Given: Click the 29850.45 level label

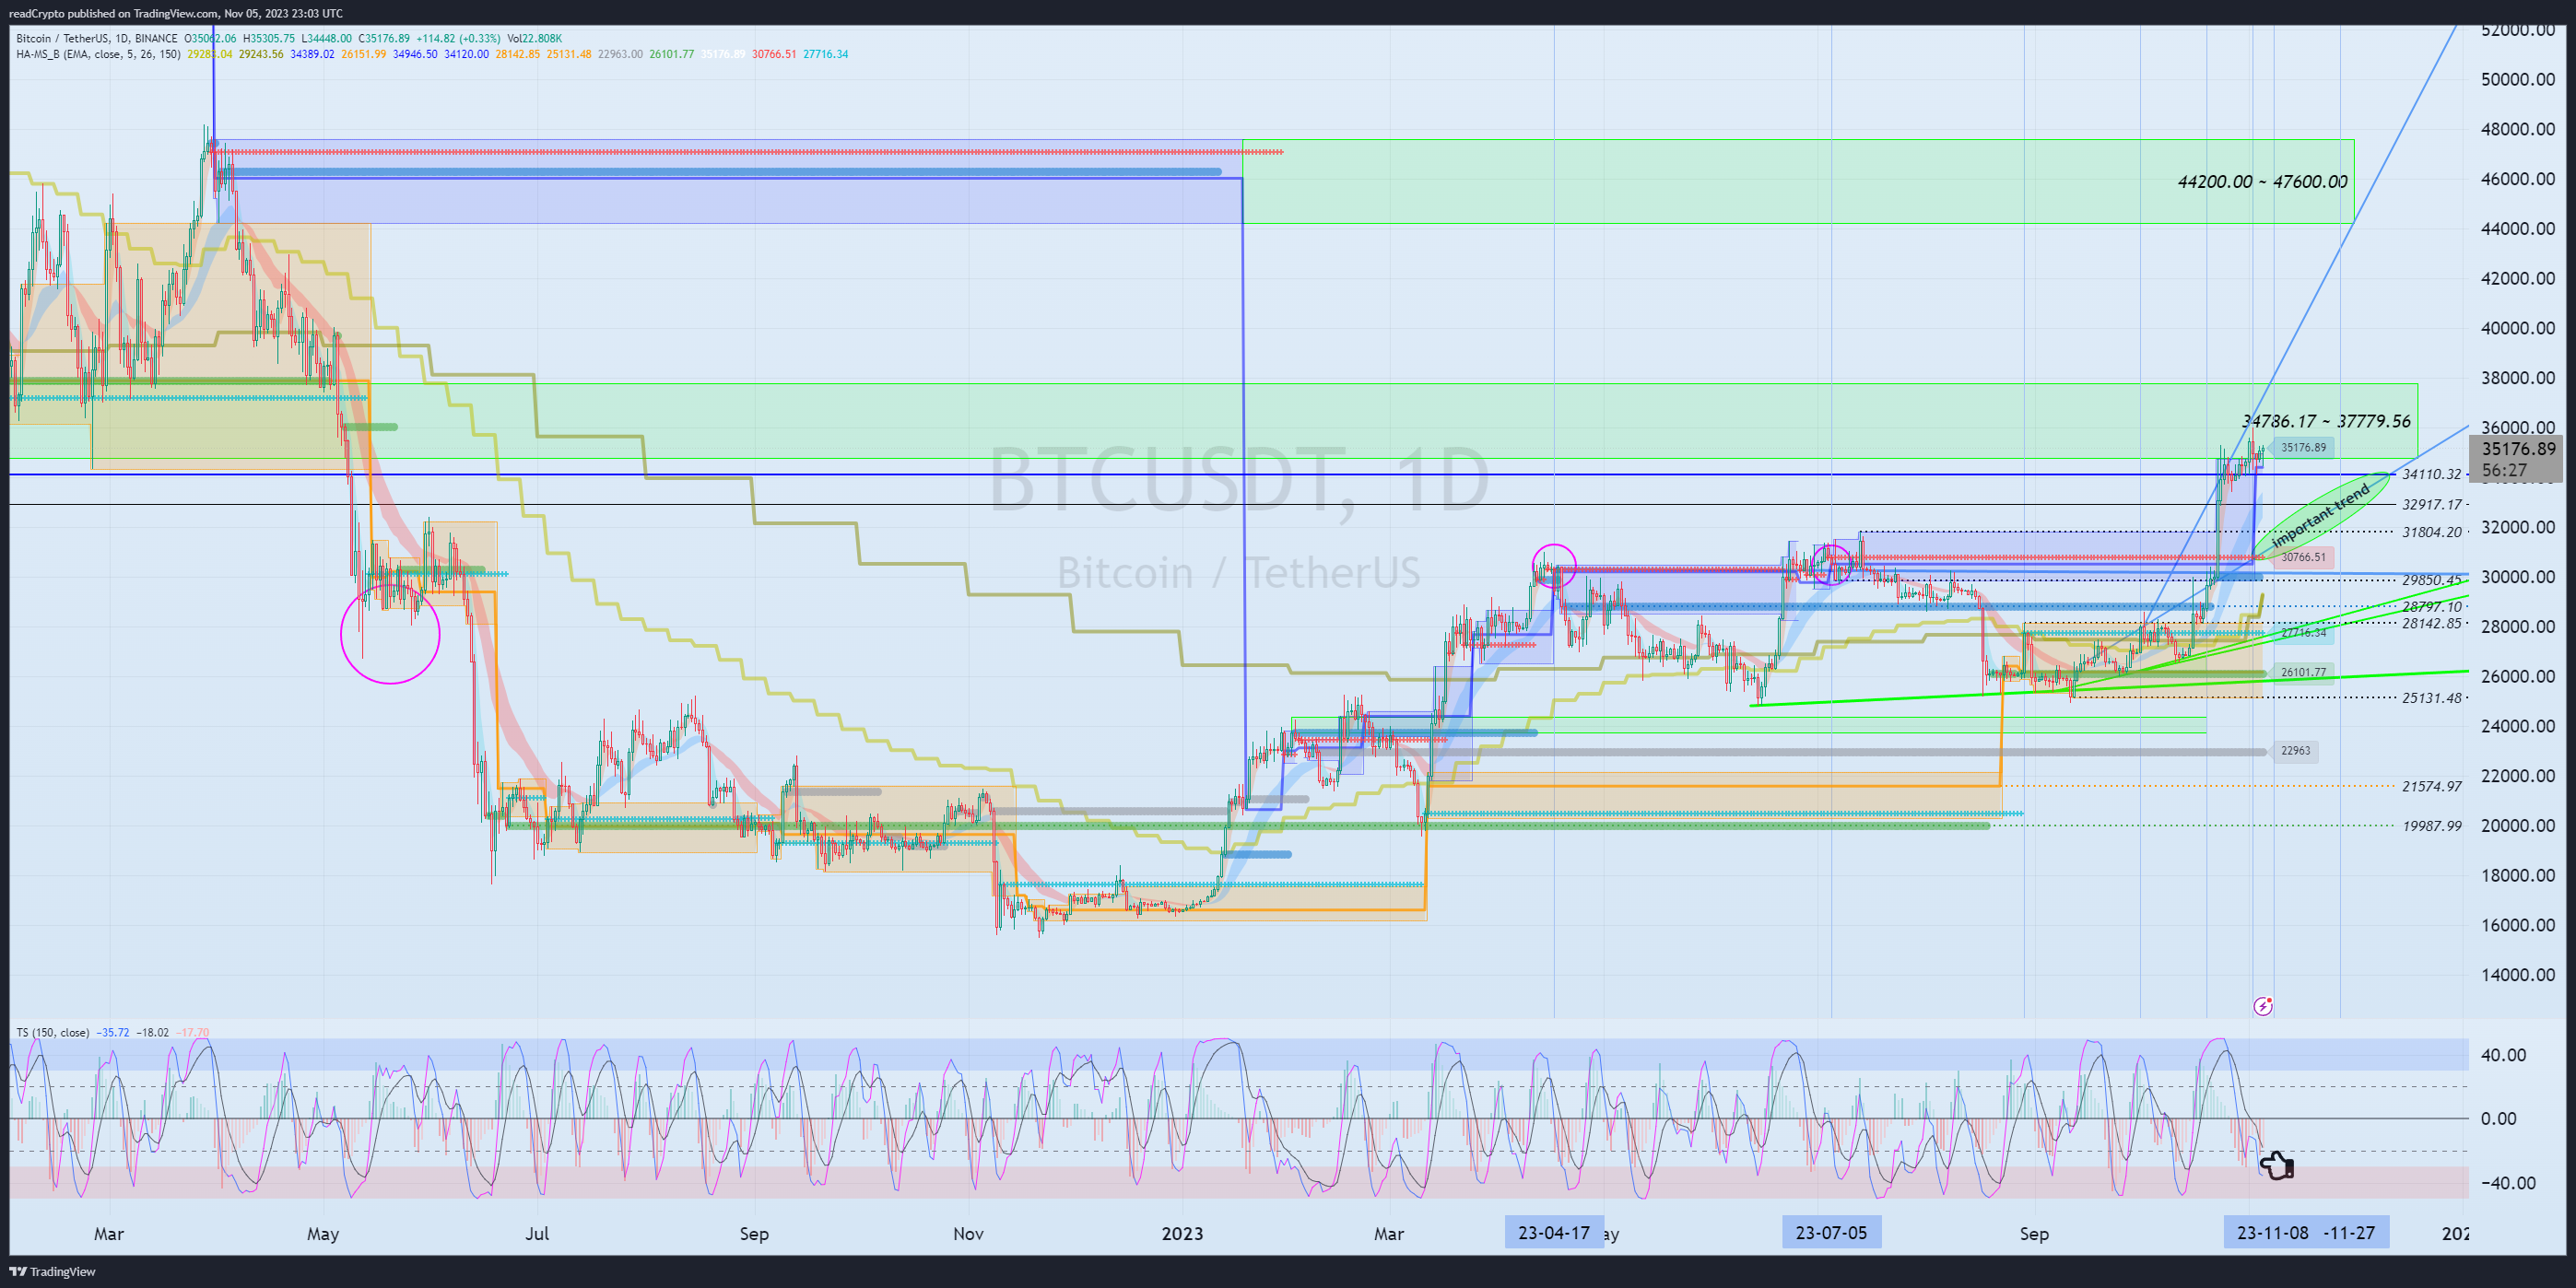Looking at the screenshot, I should click(2432, 580).
